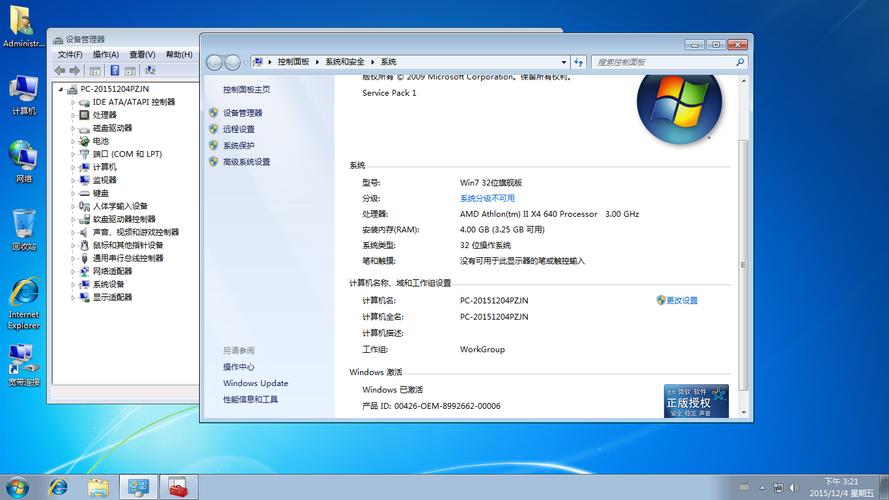Open the address bar history dropdown arrow
The image size is (889, 500).
click(564, 62)
